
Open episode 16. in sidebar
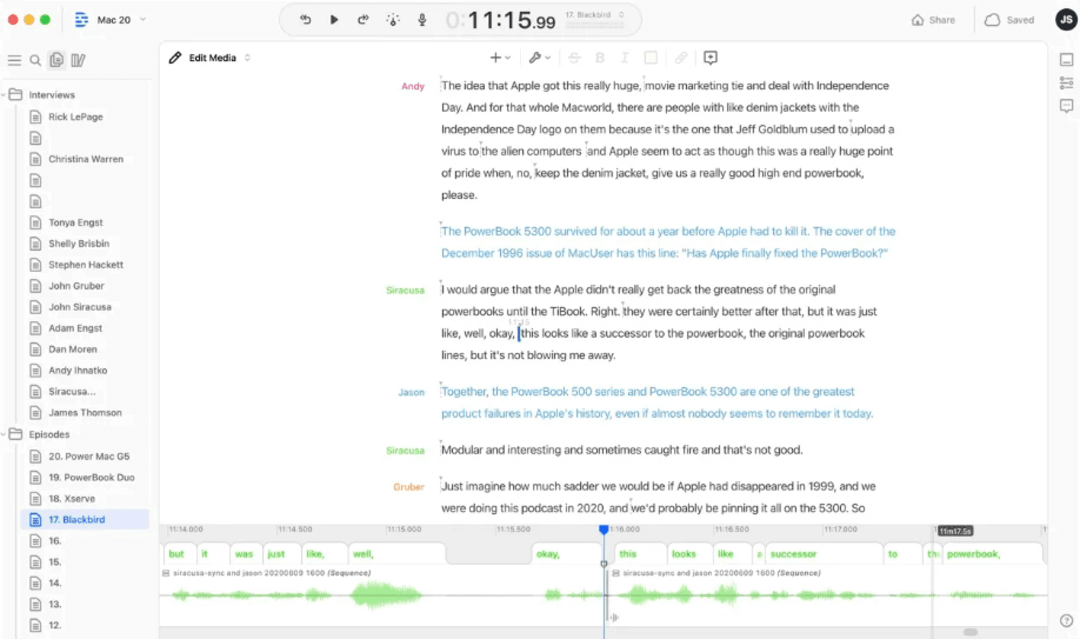pos(54,541)
